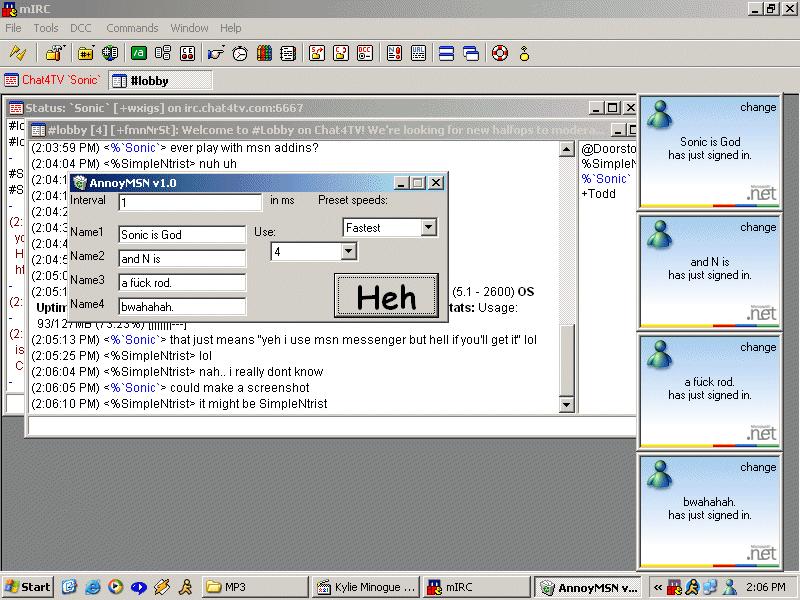Open the Channels list globe icon

(109, 53)
